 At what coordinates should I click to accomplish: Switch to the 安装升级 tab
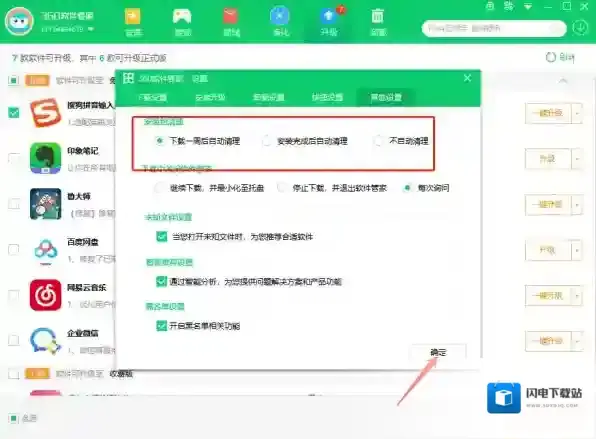coord(210,97)
